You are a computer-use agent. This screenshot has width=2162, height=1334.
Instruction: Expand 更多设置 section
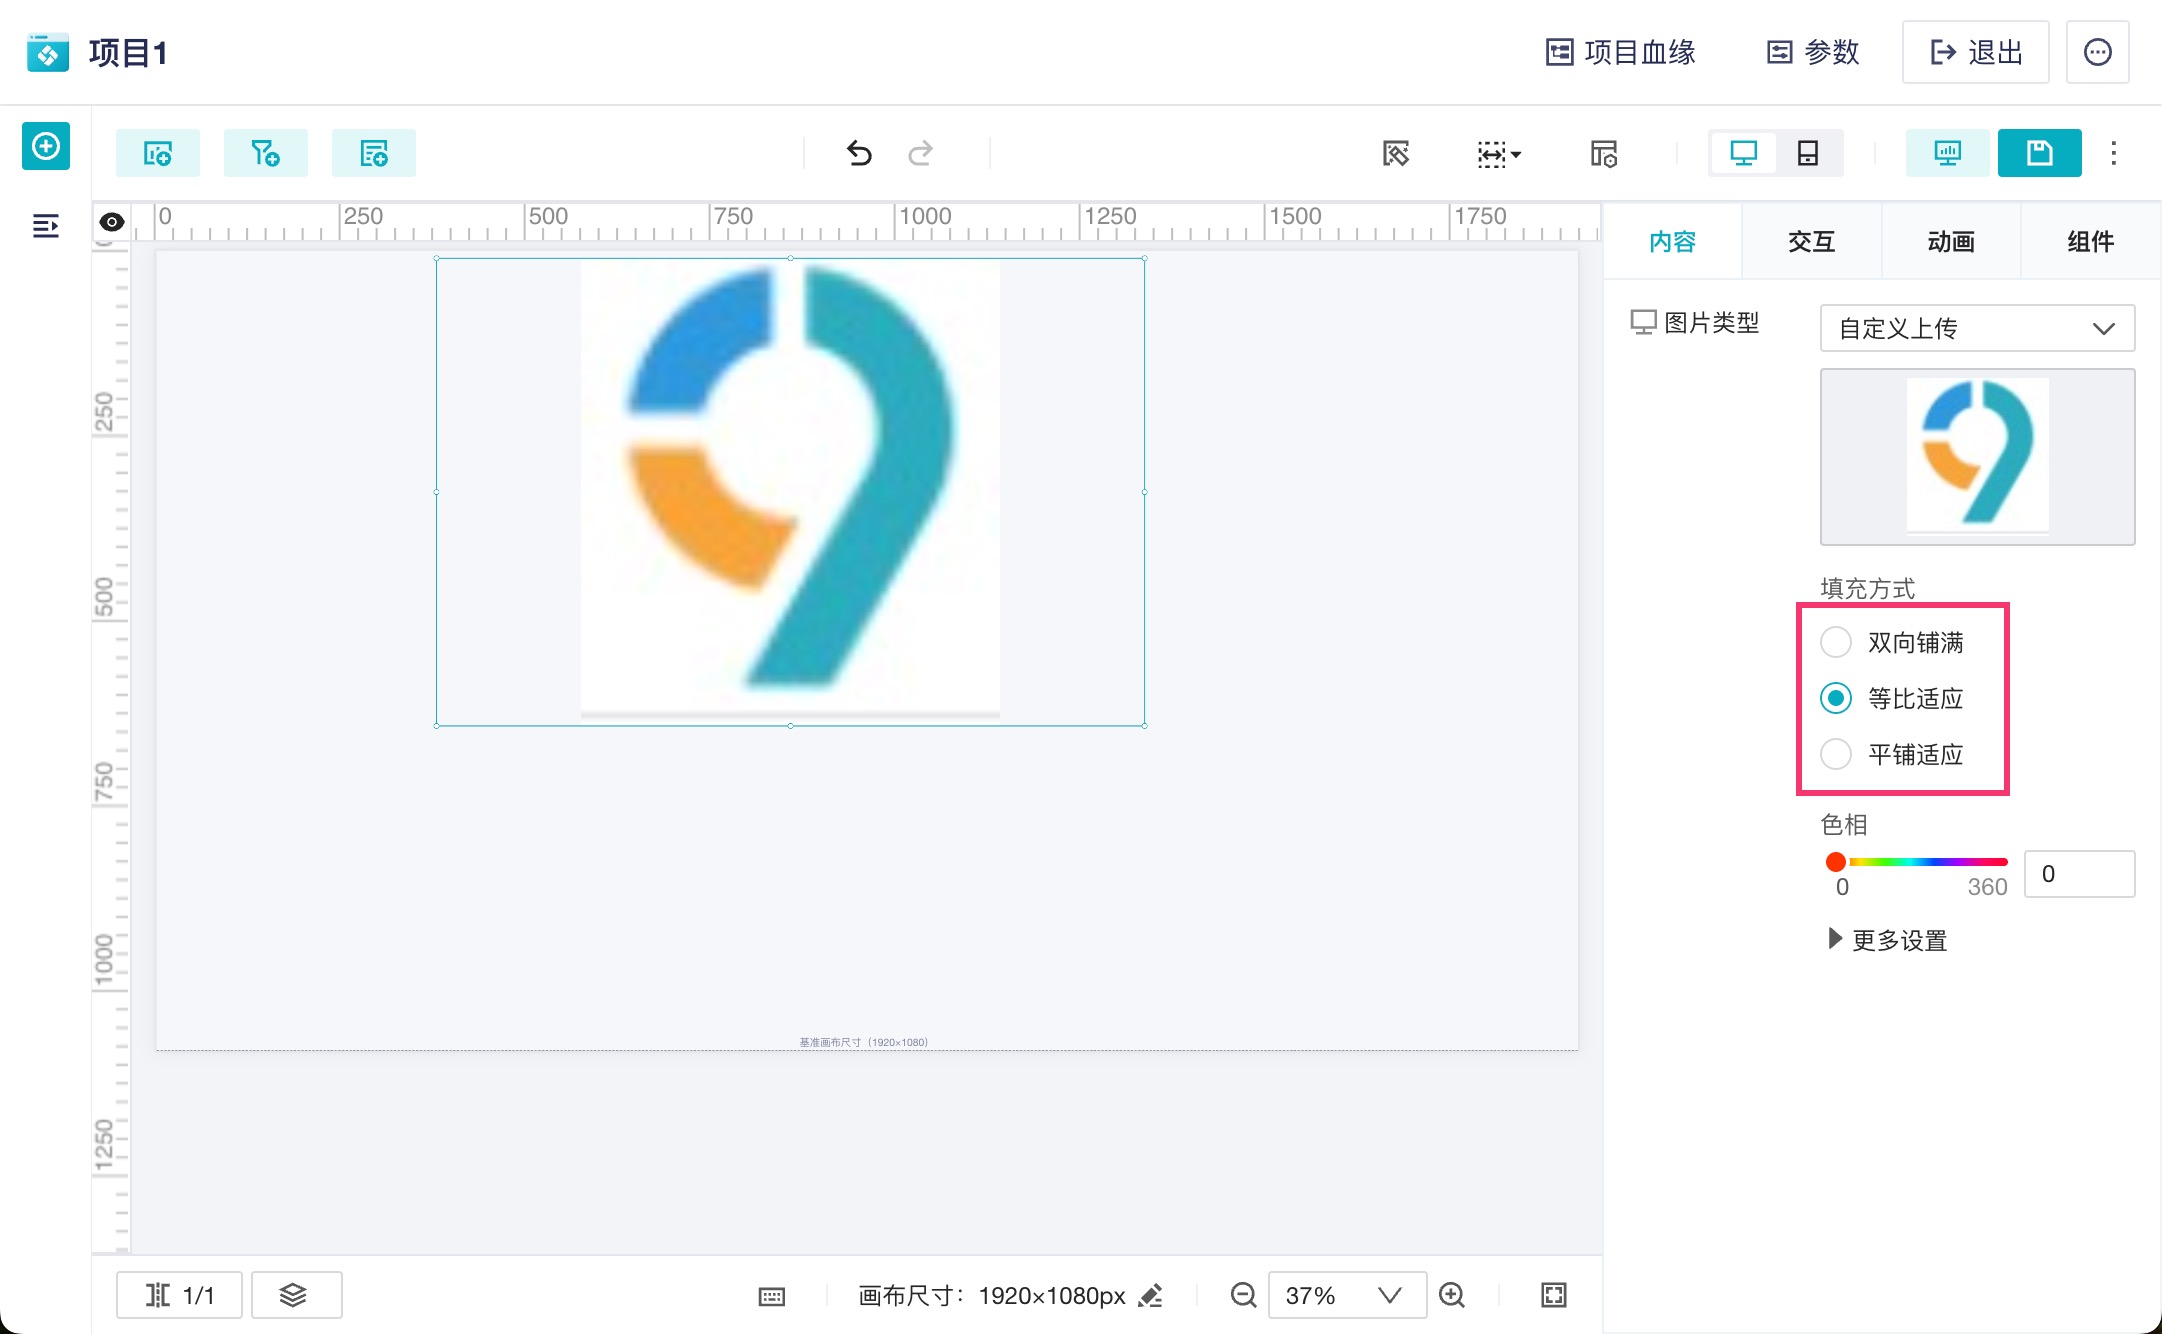(1887, 940)
